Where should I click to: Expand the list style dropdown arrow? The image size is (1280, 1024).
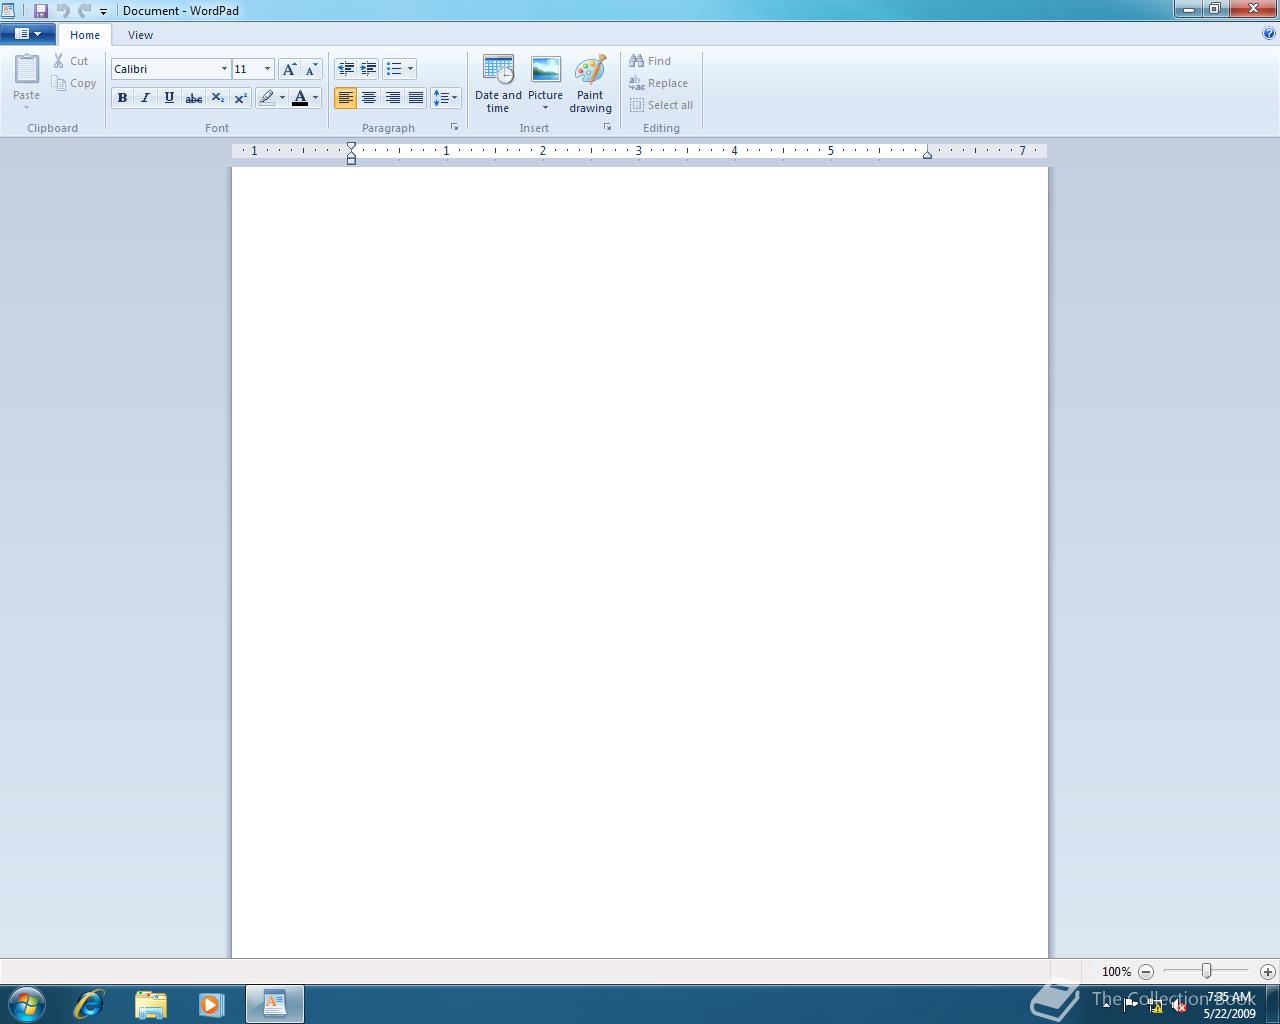tap(410, 69)
